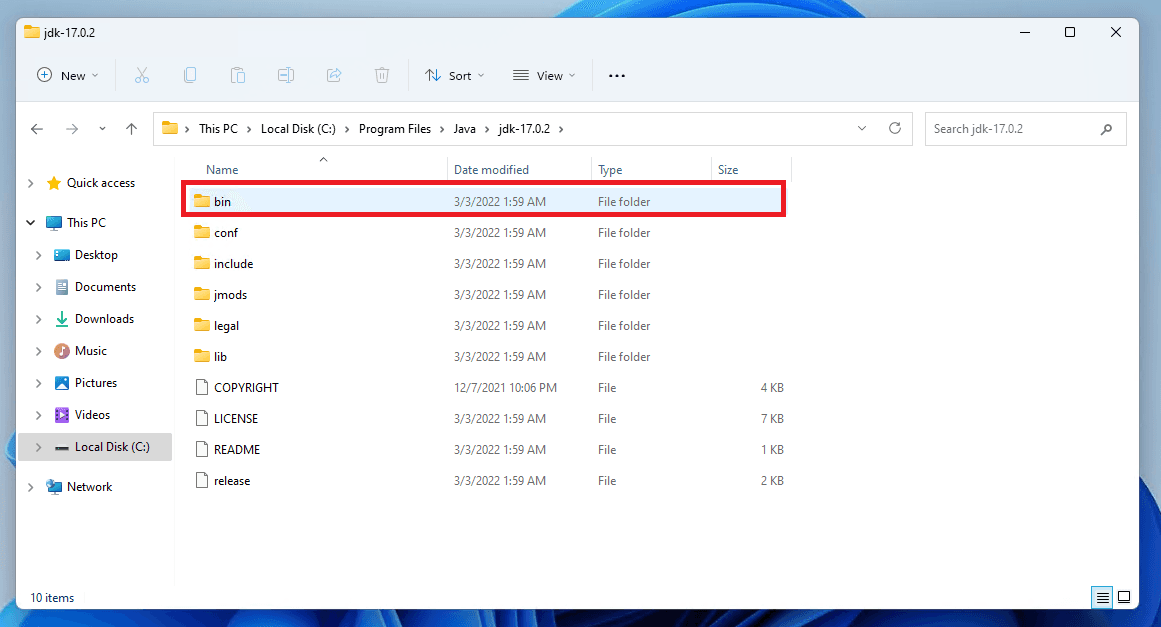Switch to large thumbnails view icon in status bar
Viewport: 1161px width, 627px height.
click(x=1124, y=597)
